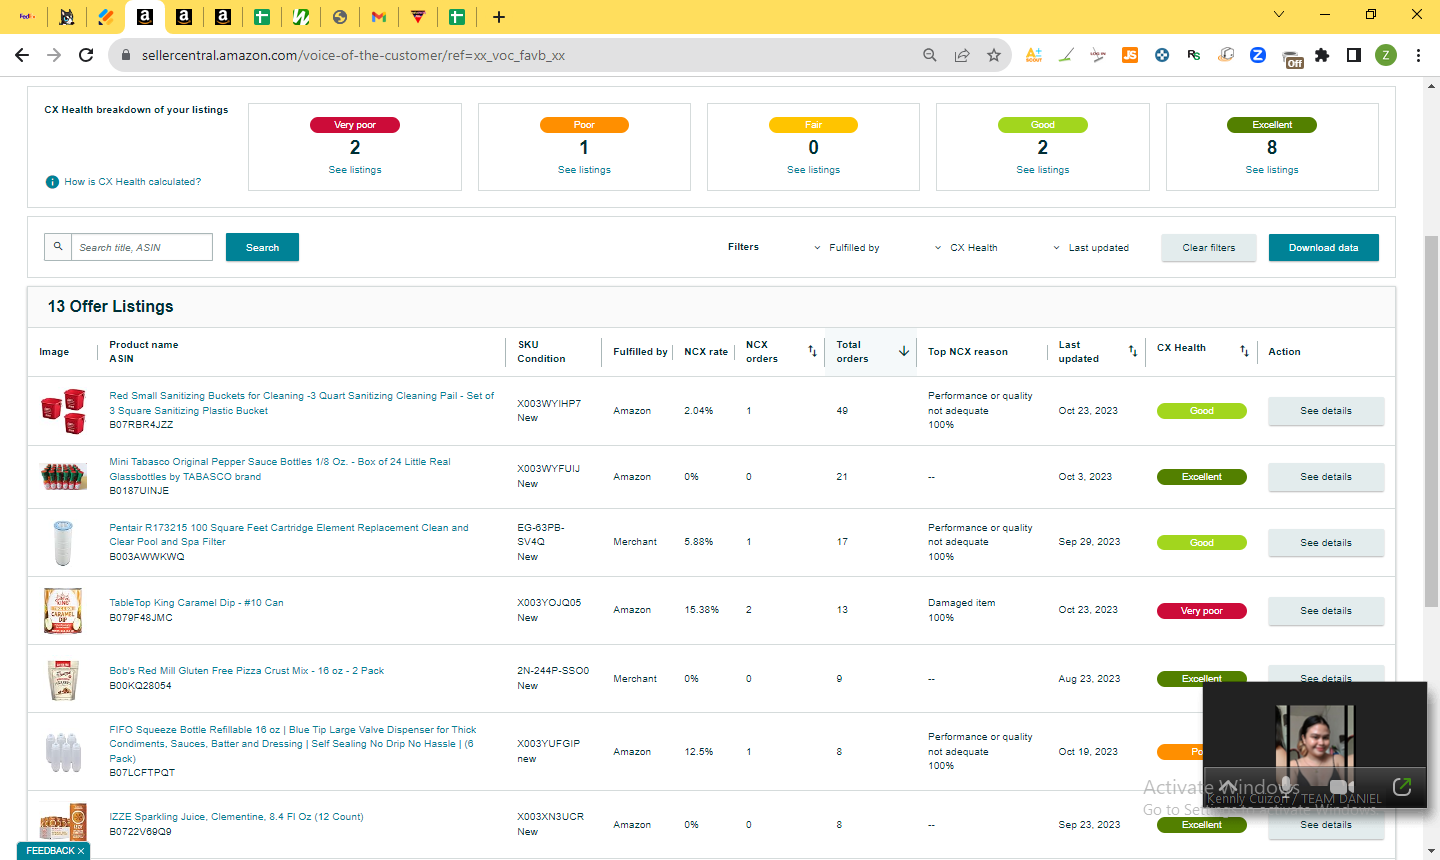Go forward to the next page
Image resolution: width=1440 pixels, height=860 pixels.
(54, 55)
